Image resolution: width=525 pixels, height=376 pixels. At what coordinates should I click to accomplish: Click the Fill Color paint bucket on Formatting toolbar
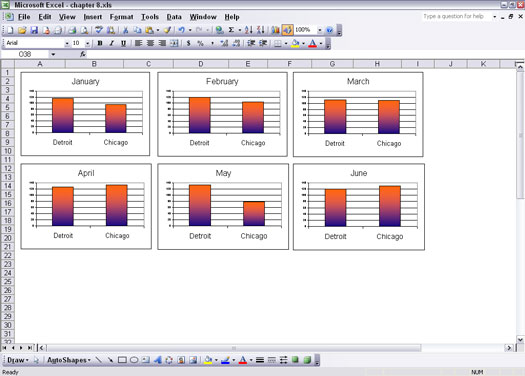295,43
